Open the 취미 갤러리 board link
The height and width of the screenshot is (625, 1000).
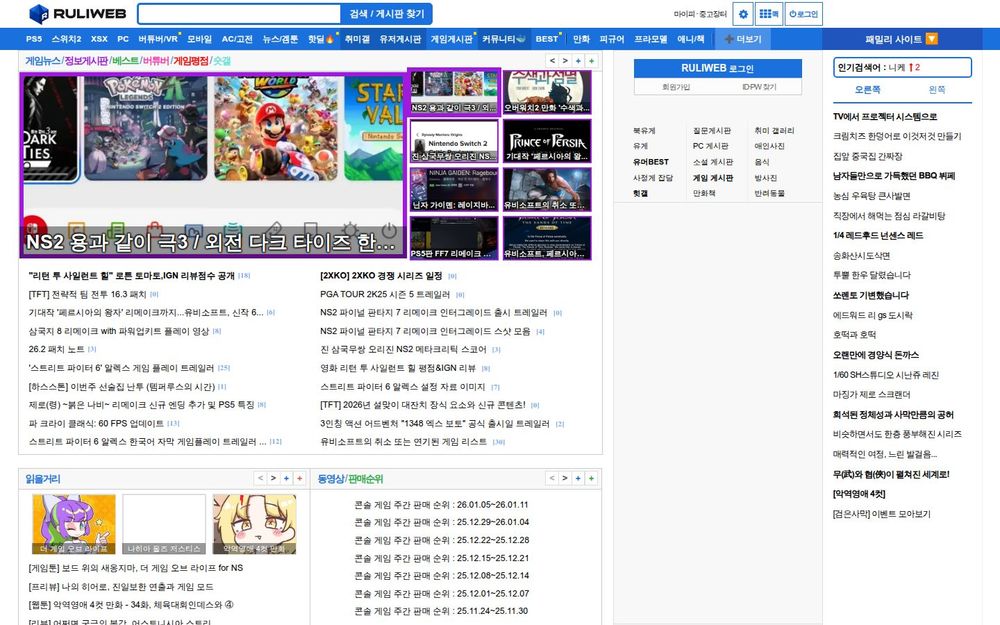[x=774, y=130]
